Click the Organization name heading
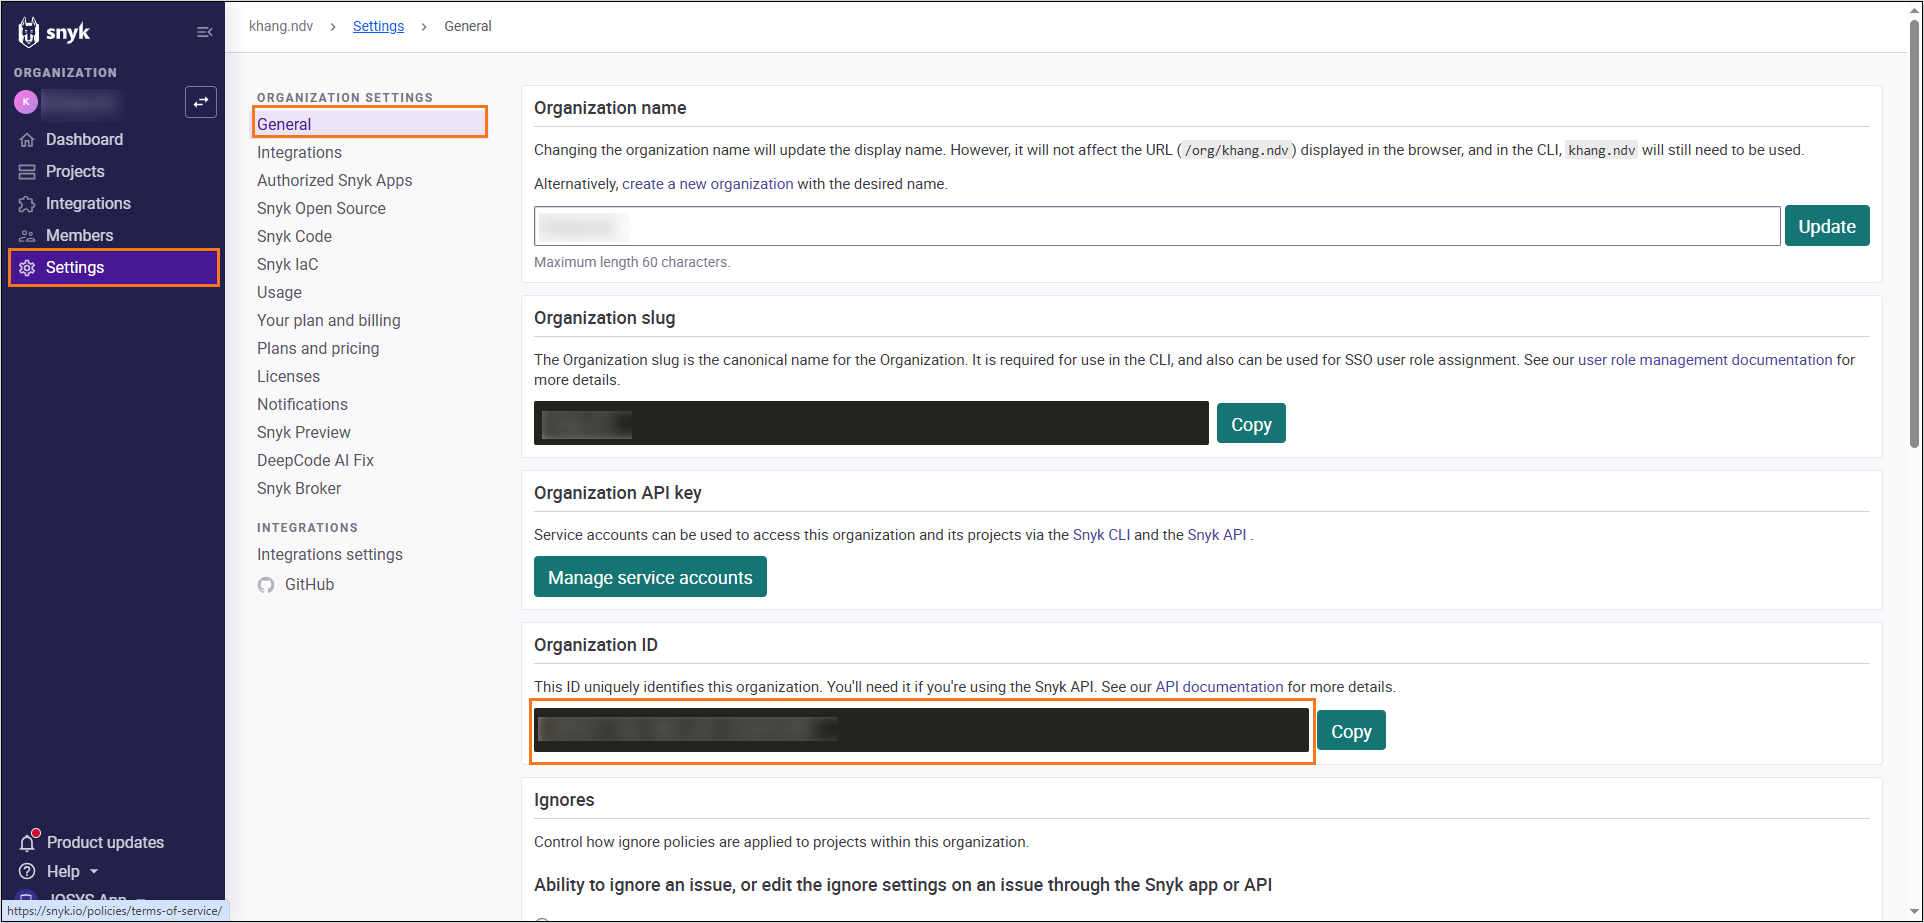The height and width of the screenshot is (923, 1924). (x=610, y=108)
